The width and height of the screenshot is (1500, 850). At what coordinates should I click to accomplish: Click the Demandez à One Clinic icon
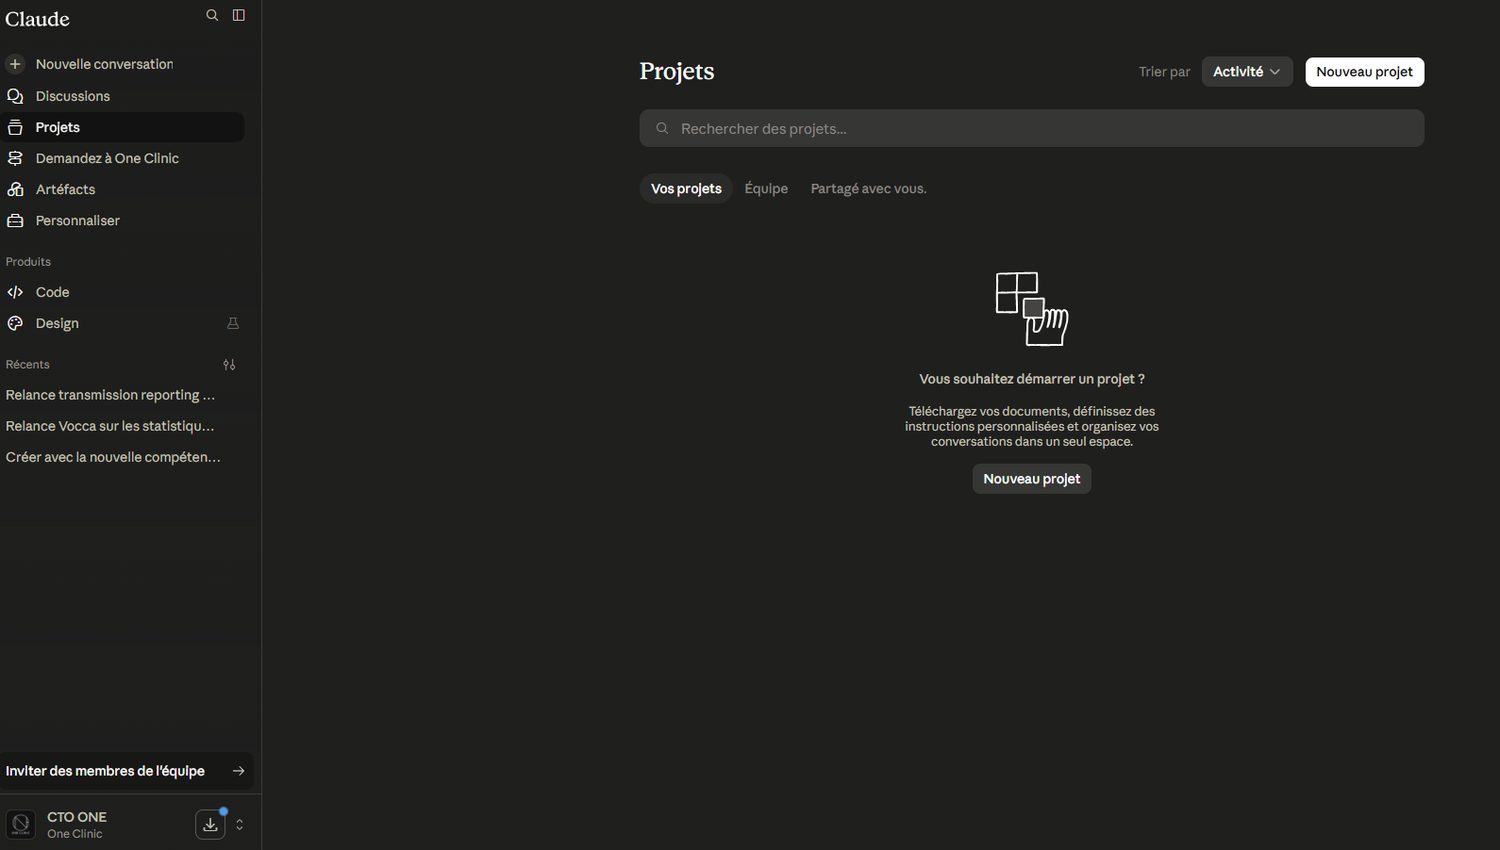point(15,158)
